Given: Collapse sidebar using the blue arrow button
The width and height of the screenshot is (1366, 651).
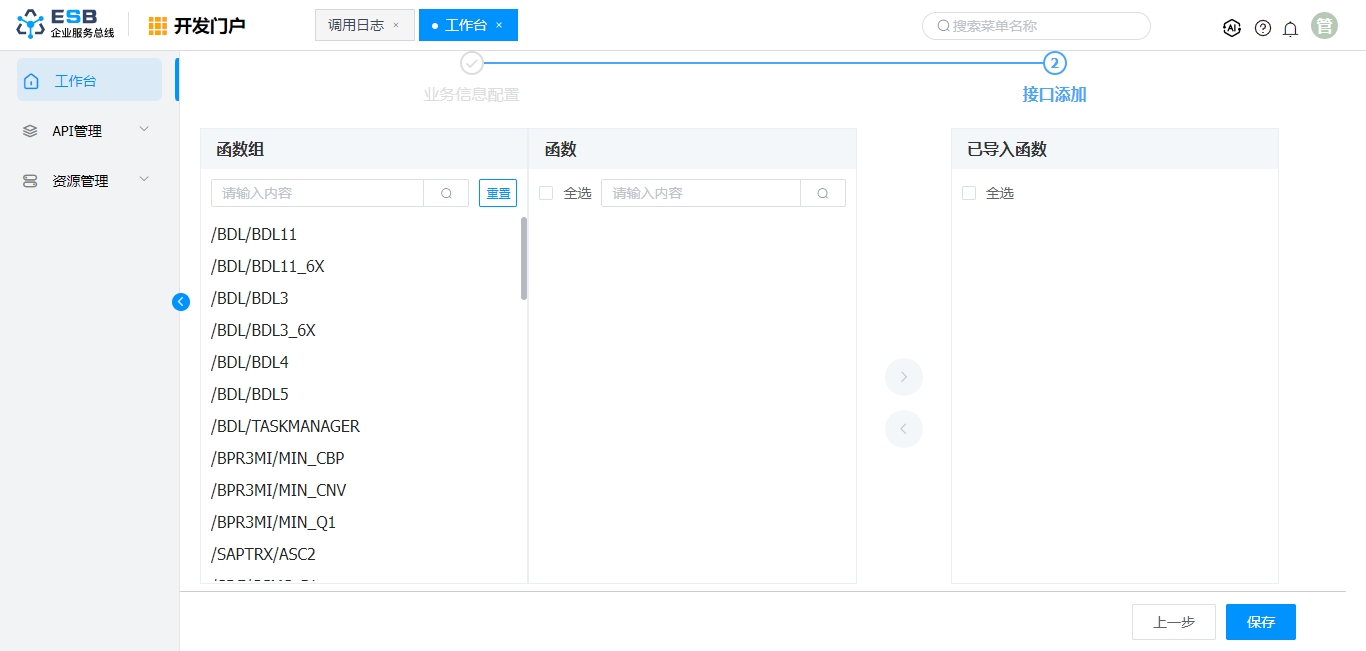Looking at the screenshot, I should 181,301.
